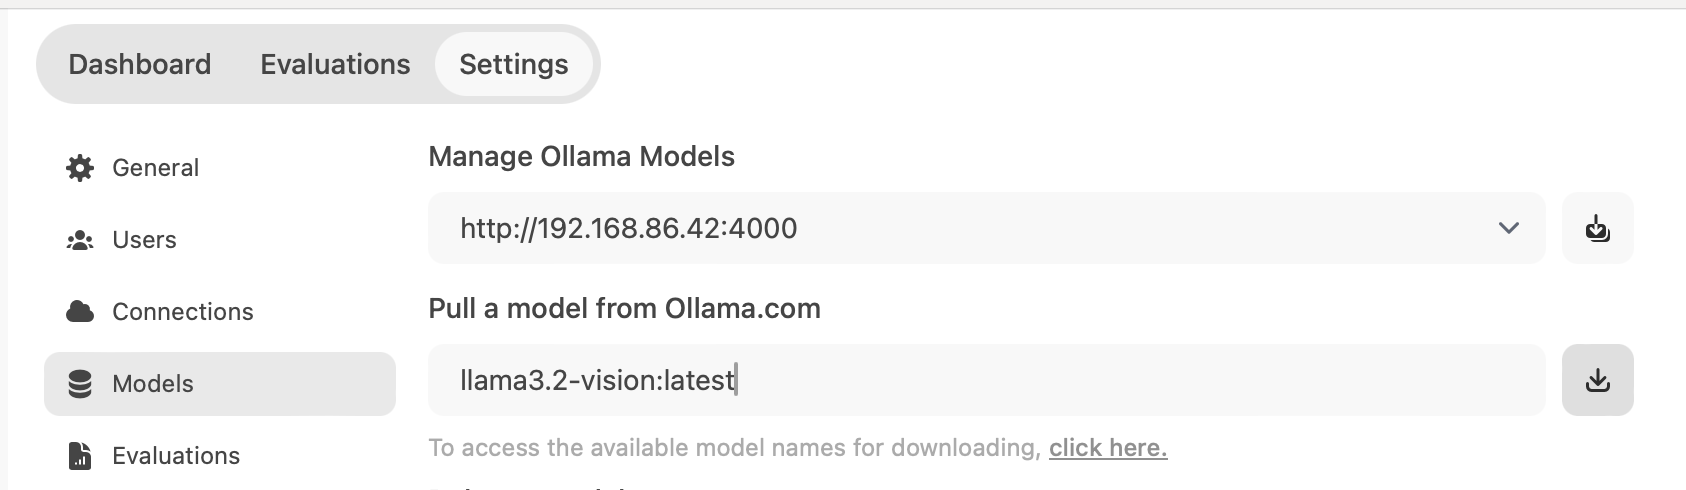Image resolution: width=1686 pixels, height=490 pixels.
Task: Select the Settings tab
Action: [x=514, y=65]
